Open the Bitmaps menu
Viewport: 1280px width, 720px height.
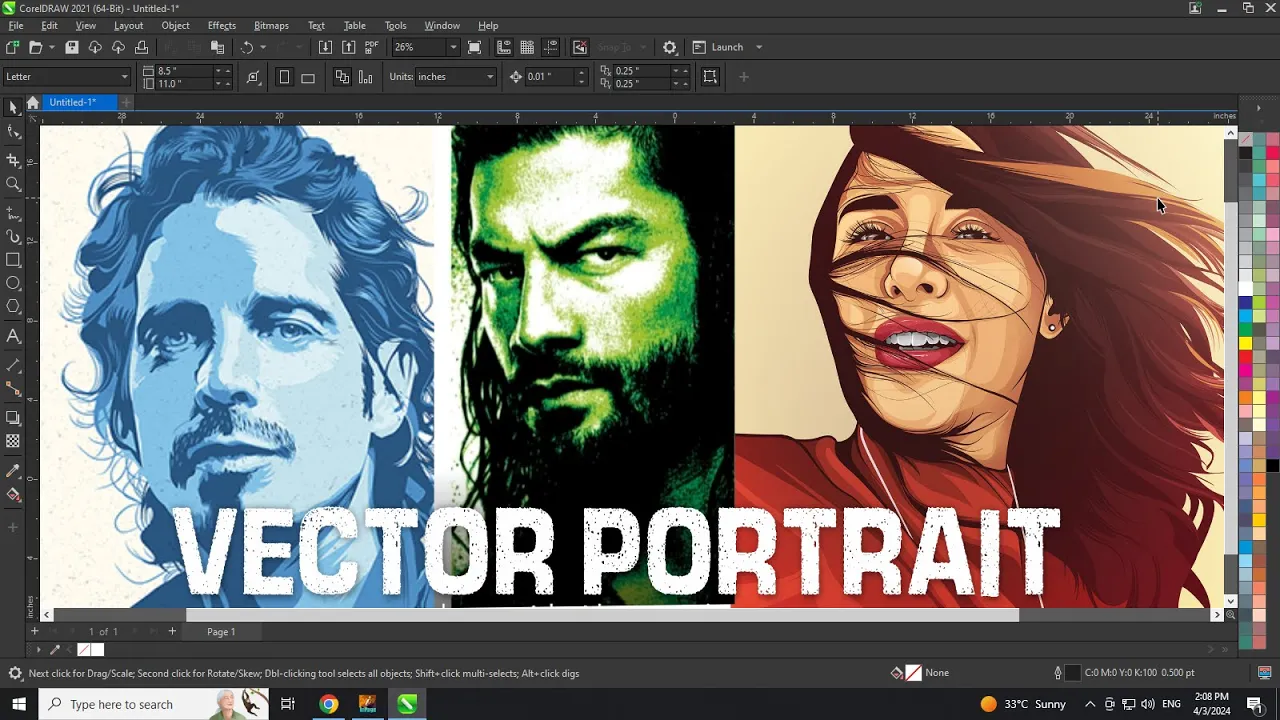[x=271, y=25]
